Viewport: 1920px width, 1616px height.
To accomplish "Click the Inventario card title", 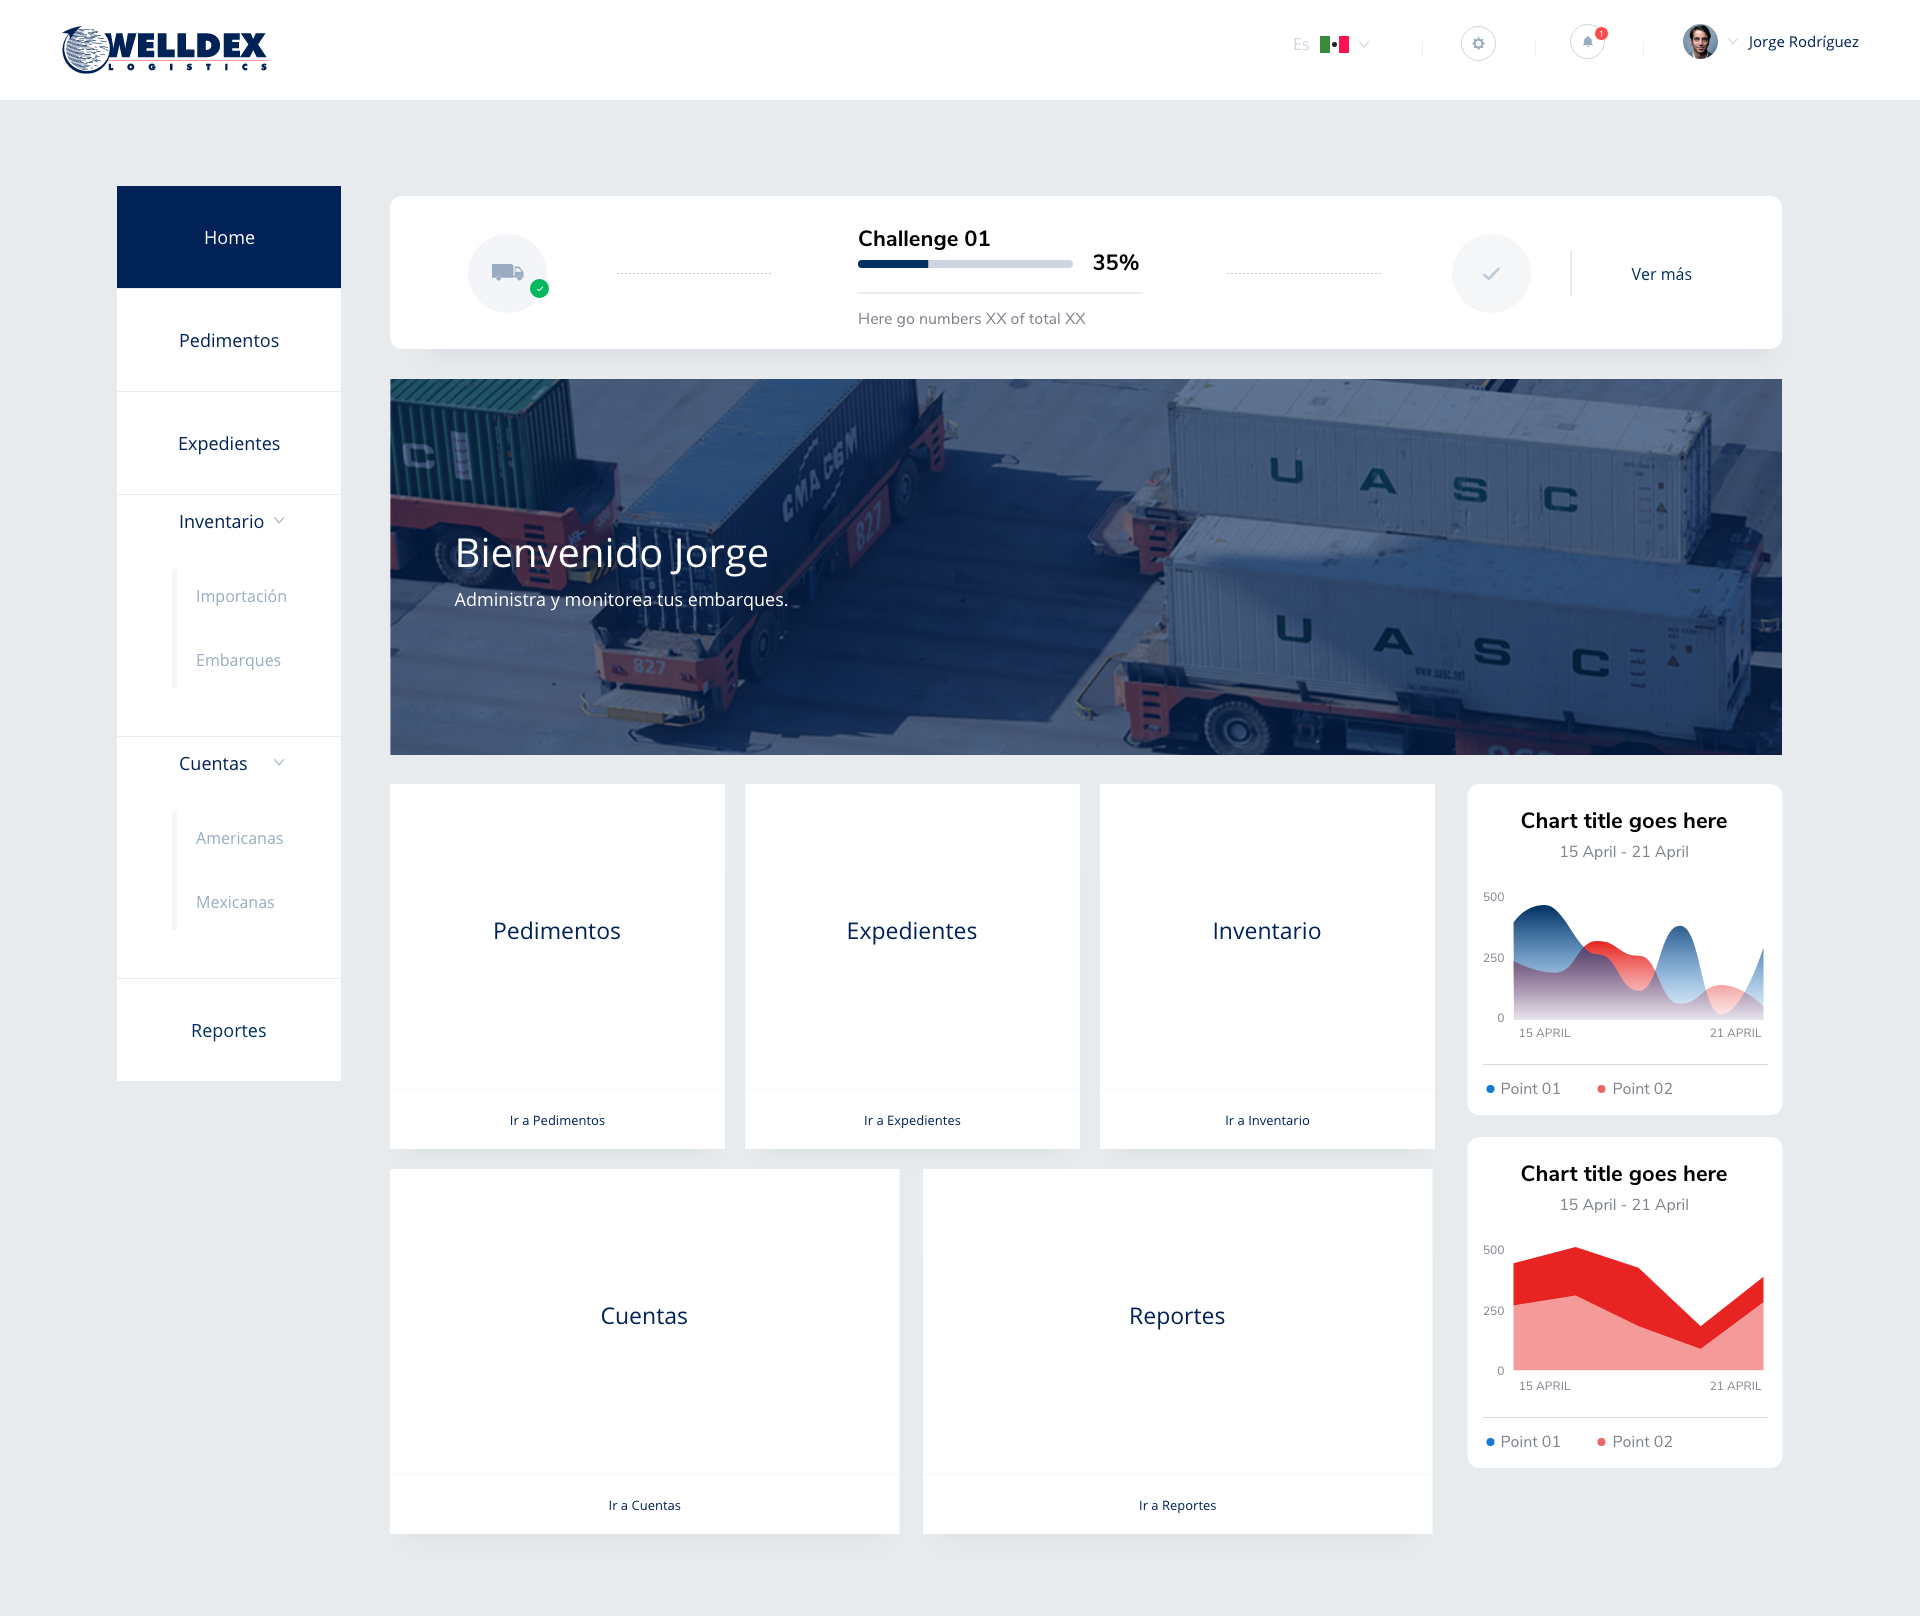I will click(x=1267, y=931).
